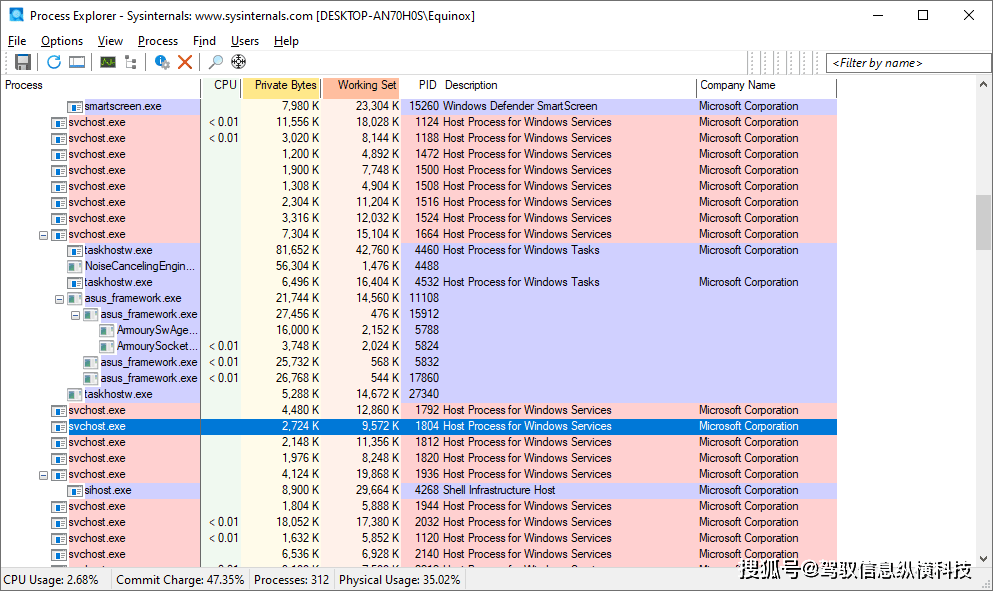Click the Refresh Now toolbar icon
Viewport: 993px width, 591px height.
[x=54, y=62]
